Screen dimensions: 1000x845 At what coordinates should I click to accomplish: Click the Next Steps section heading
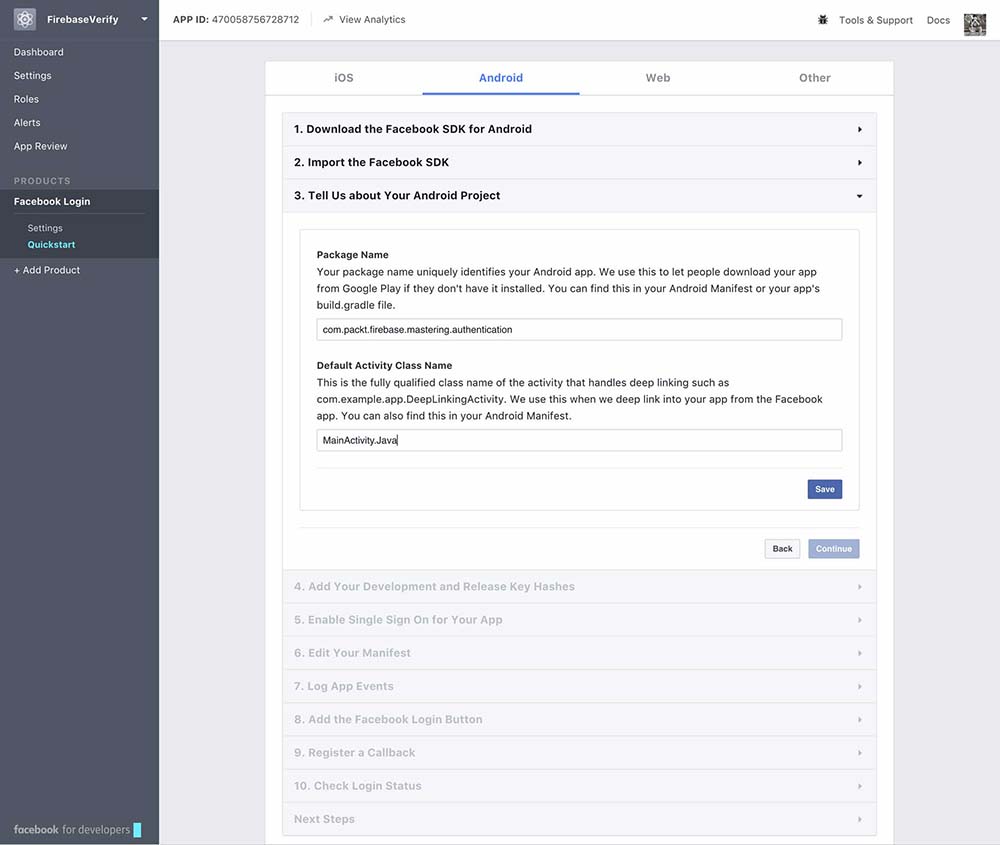(324, 819)
